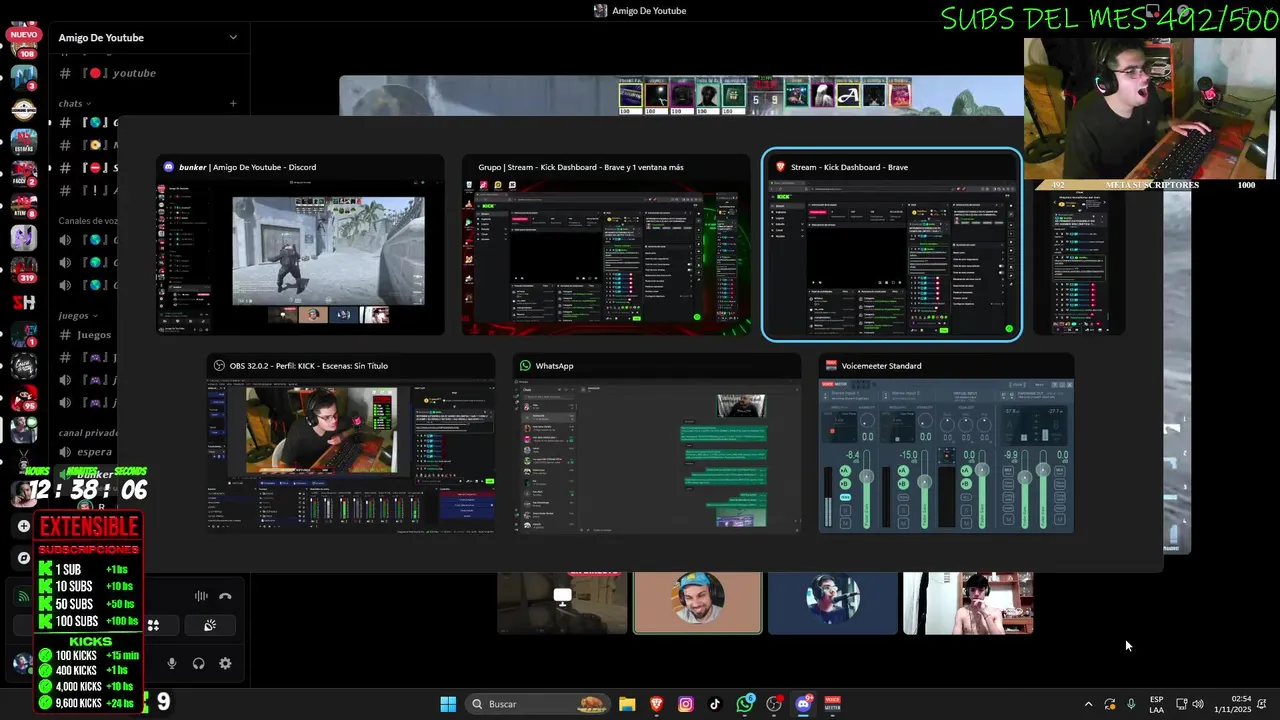Select the participant with blue cap tile
The height and width of the screenshot is (720, 1280).
tap(698, 604)
